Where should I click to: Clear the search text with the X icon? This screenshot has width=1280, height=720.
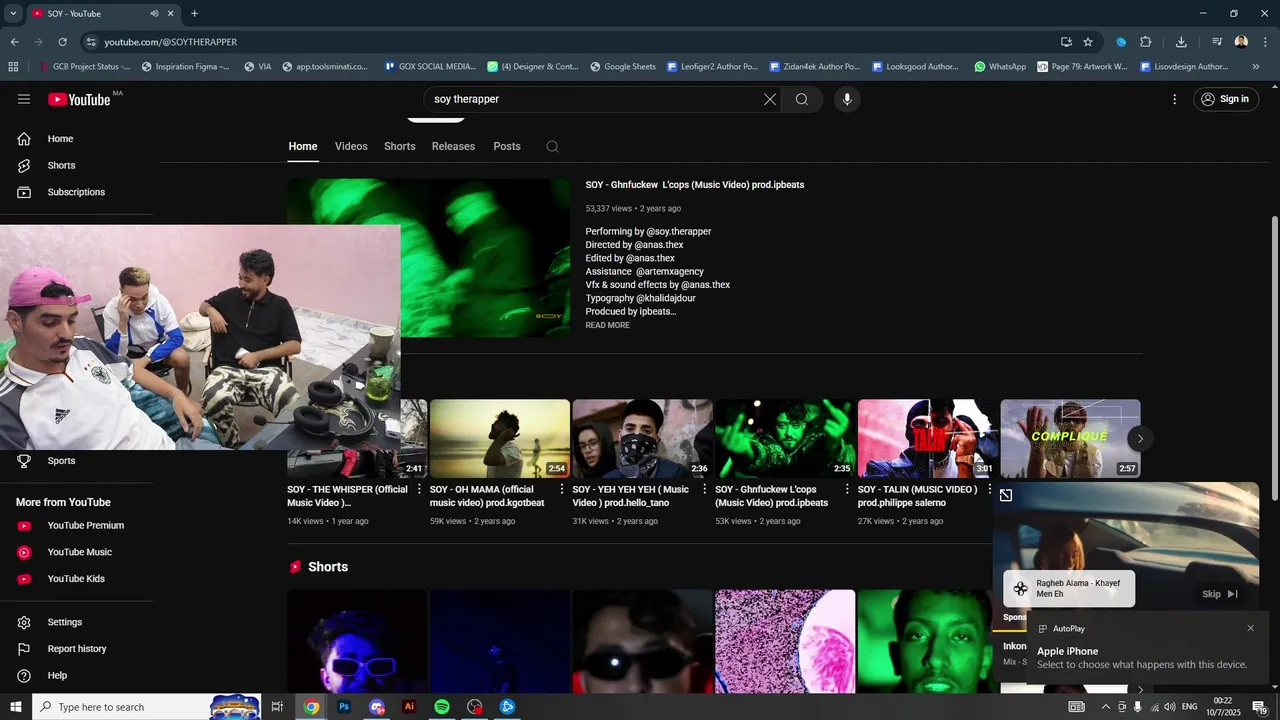click(770, 99)
